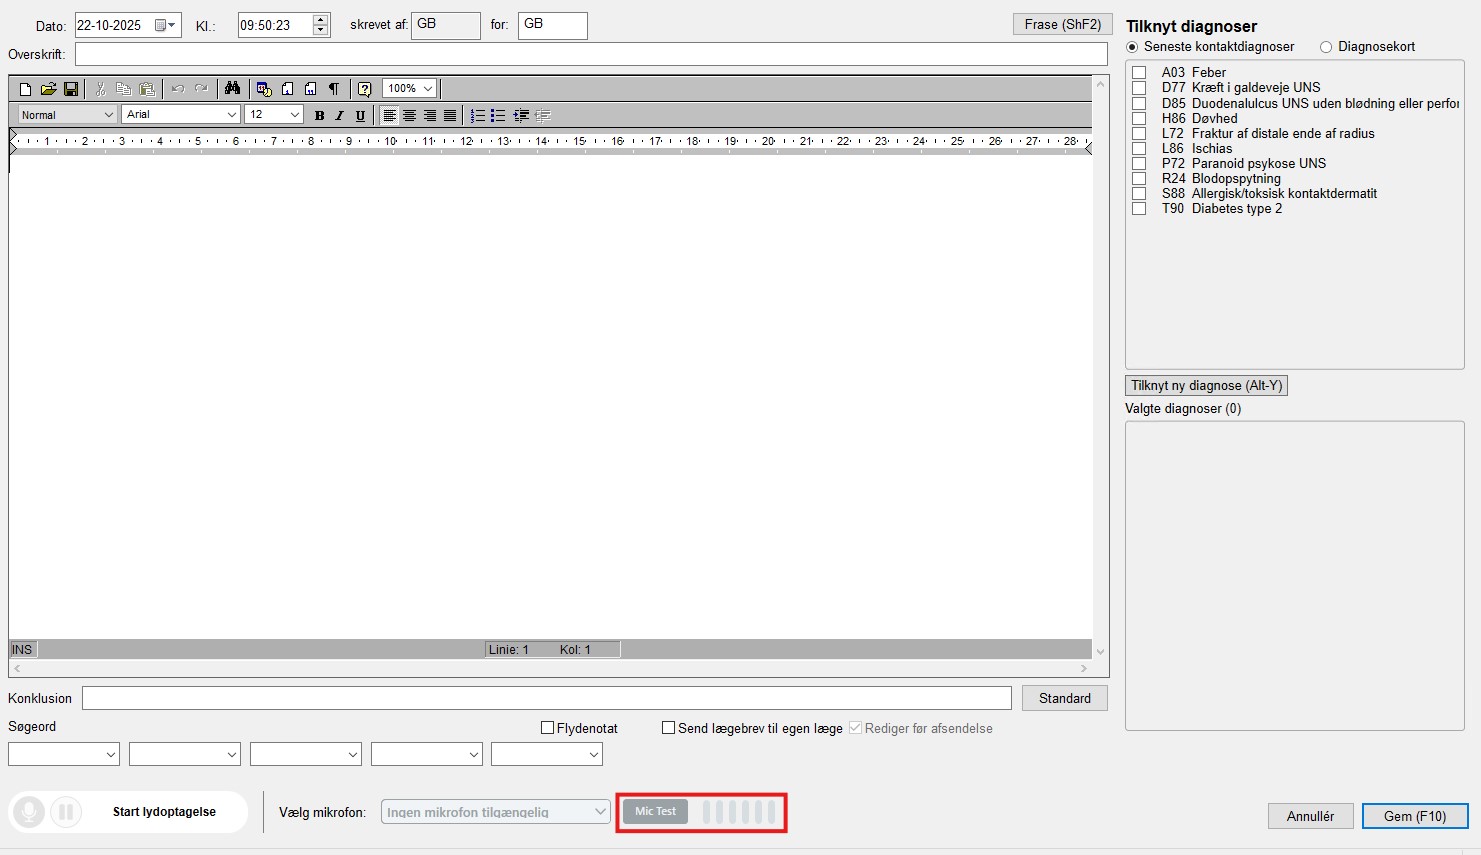This screenshot has width=1481, height=855.
Task: Tick the T90 Diabetes type 2 checkbox
Action: pyautogui.click(x=1139, y=209)
